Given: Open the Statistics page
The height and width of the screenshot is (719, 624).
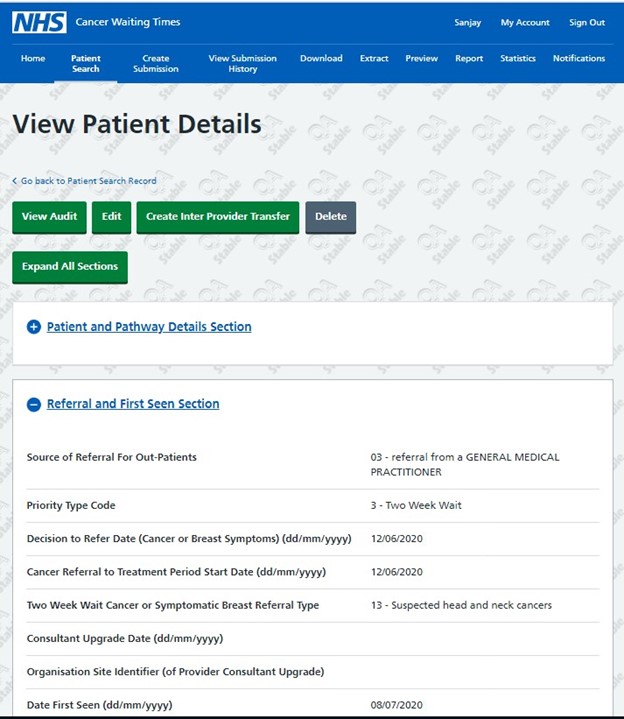Looking at the screenshot, I should (518, 58).
